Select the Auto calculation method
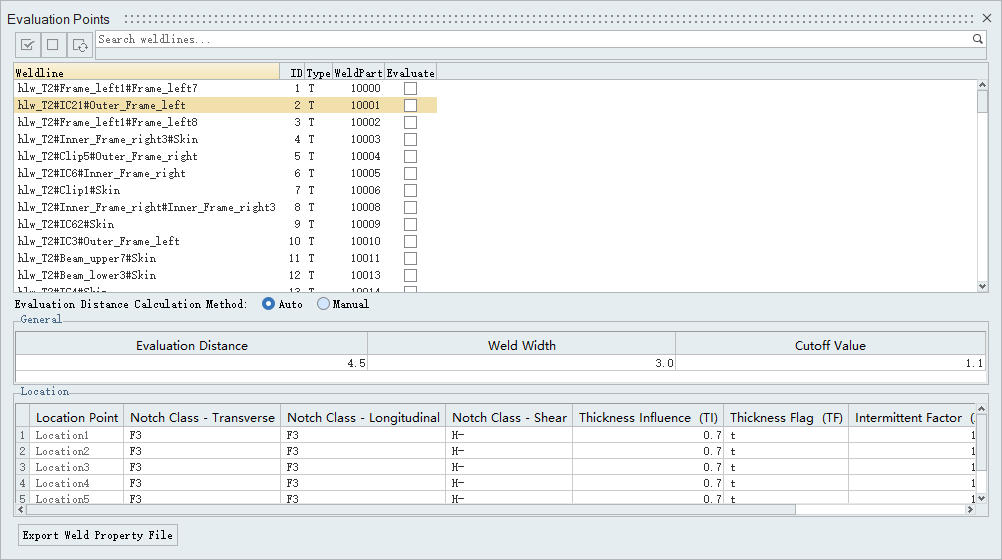Viewport: 1002px width, 560px height. click(268, 304)
